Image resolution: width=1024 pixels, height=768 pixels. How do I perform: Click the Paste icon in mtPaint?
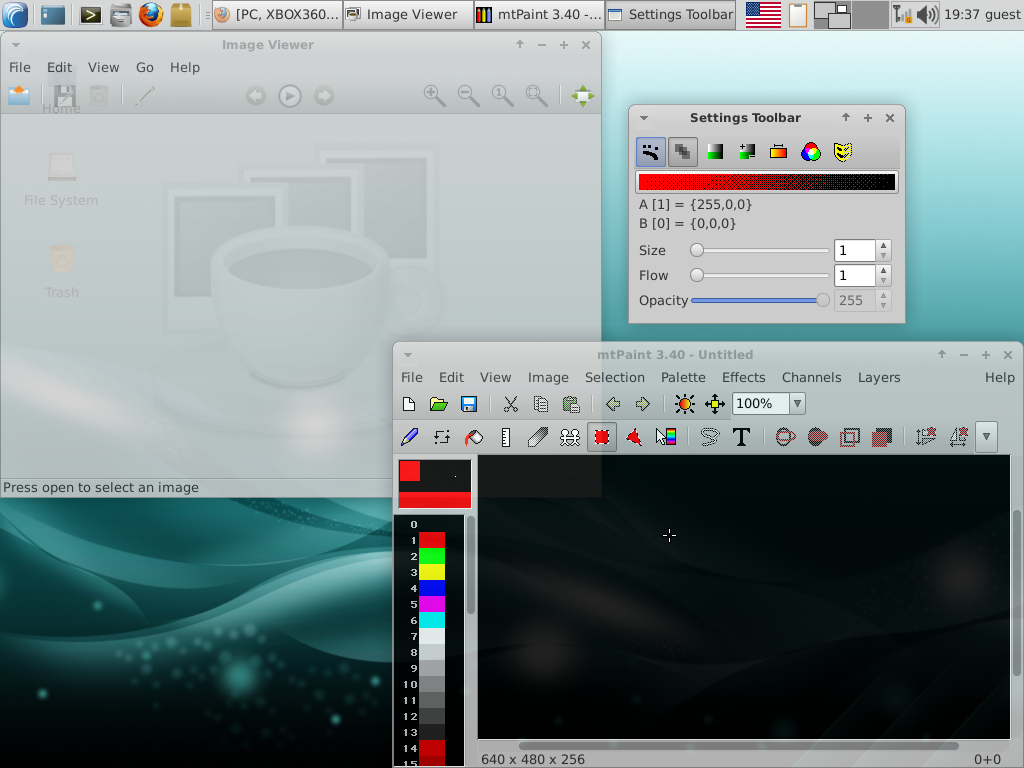[571, 404]
